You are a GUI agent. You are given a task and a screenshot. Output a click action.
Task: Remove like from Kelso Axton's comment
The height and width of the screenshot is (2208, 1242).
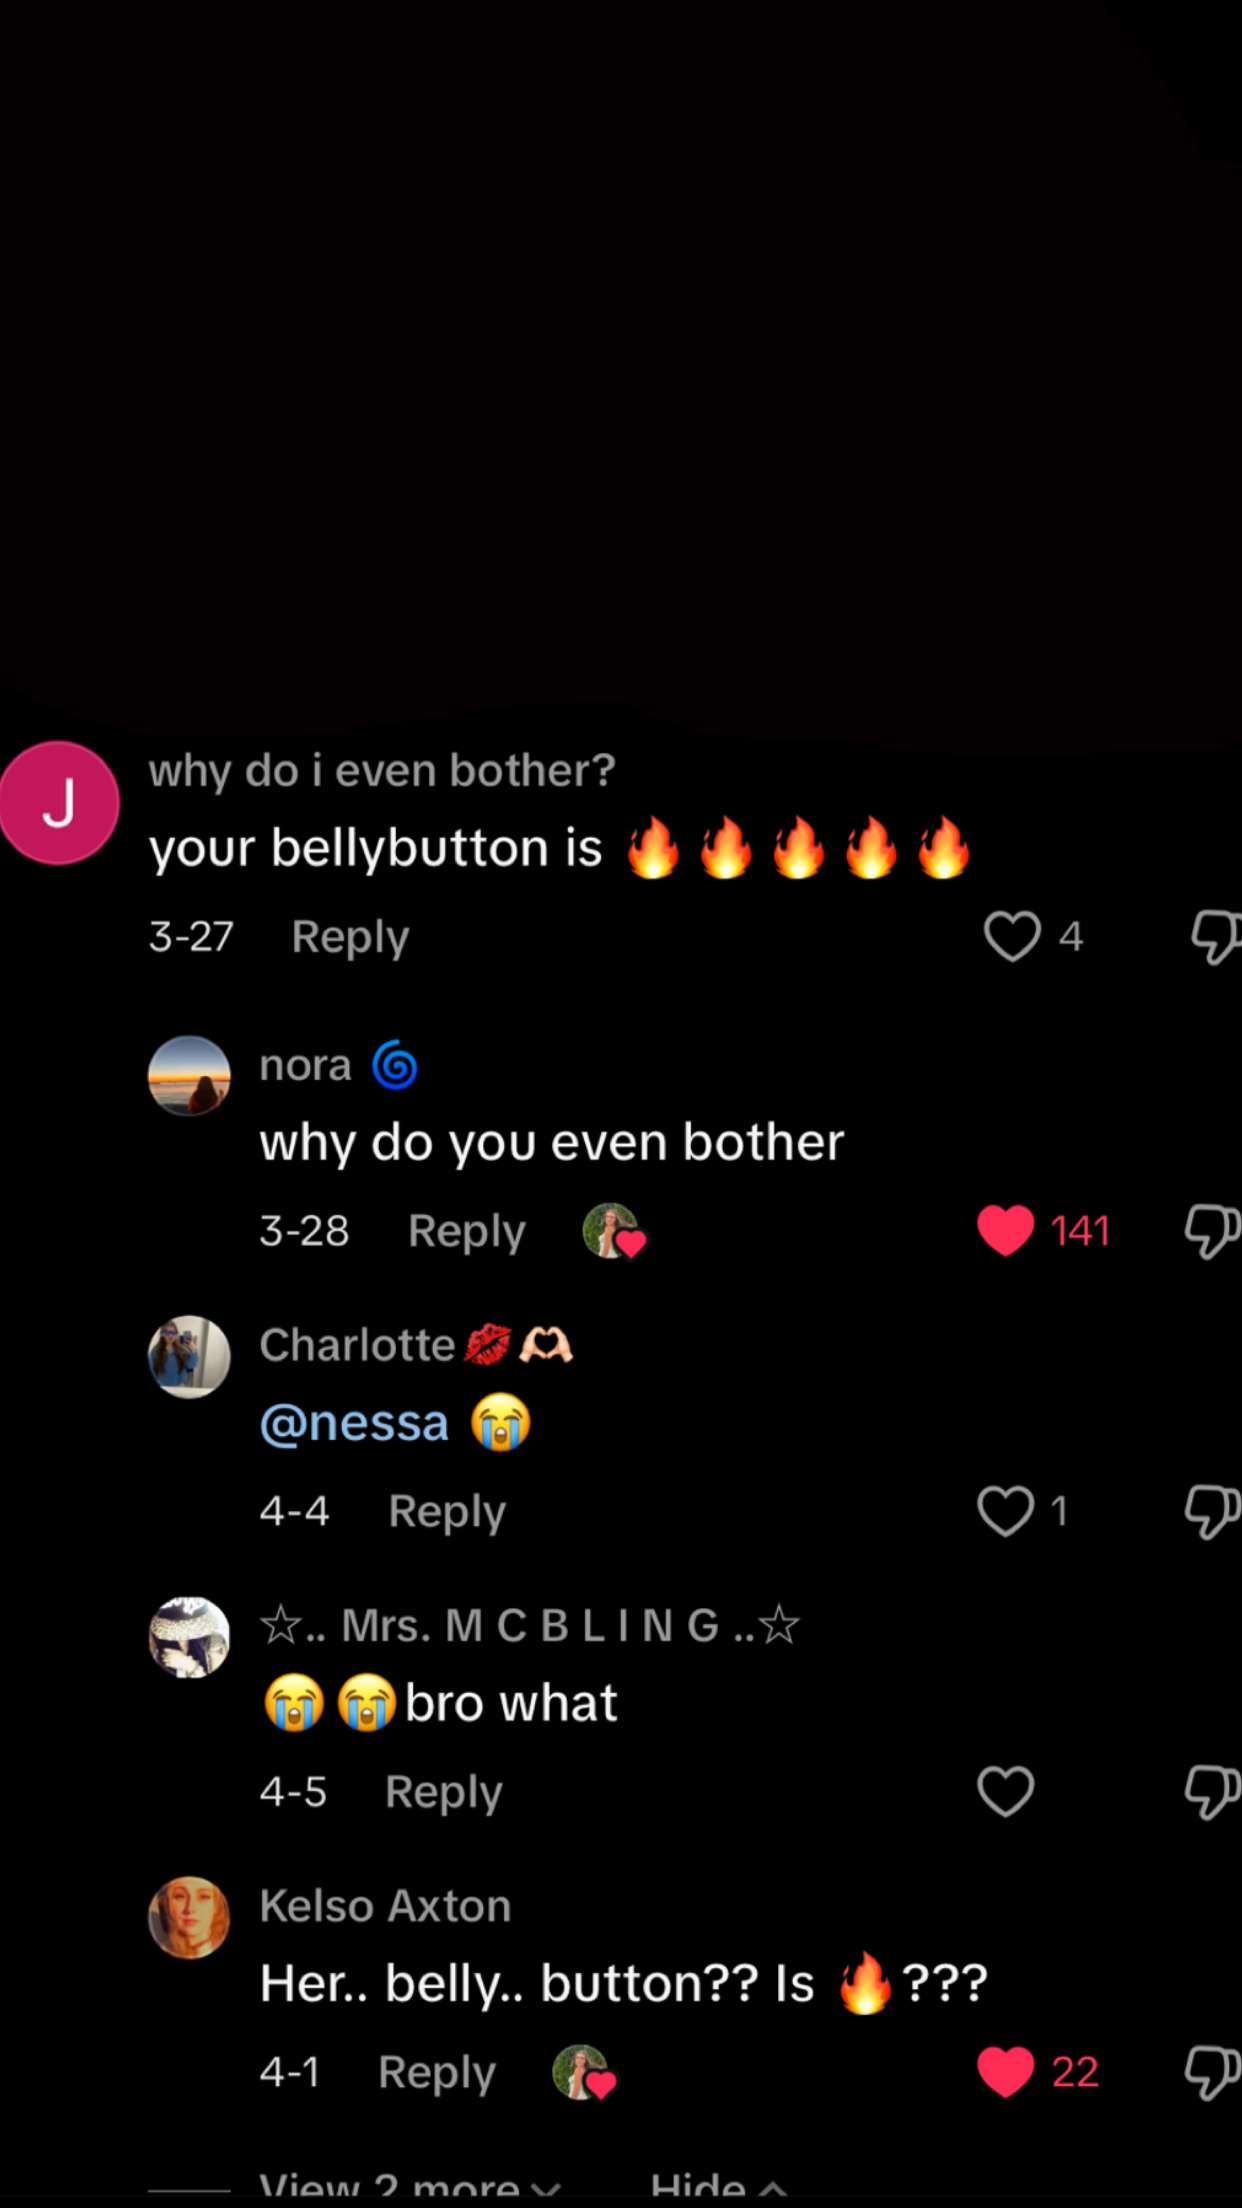(1006, 2071)
